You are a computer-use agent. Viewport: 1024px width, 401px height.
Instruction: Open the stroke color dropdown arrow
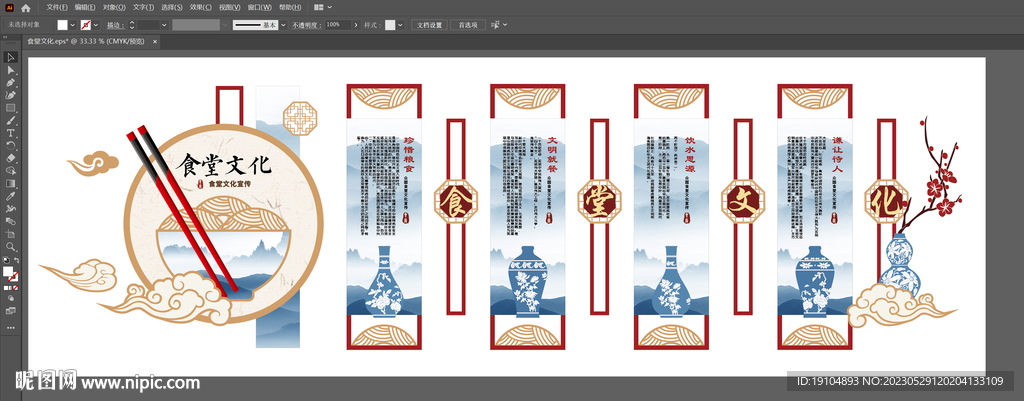pos(96,25)
